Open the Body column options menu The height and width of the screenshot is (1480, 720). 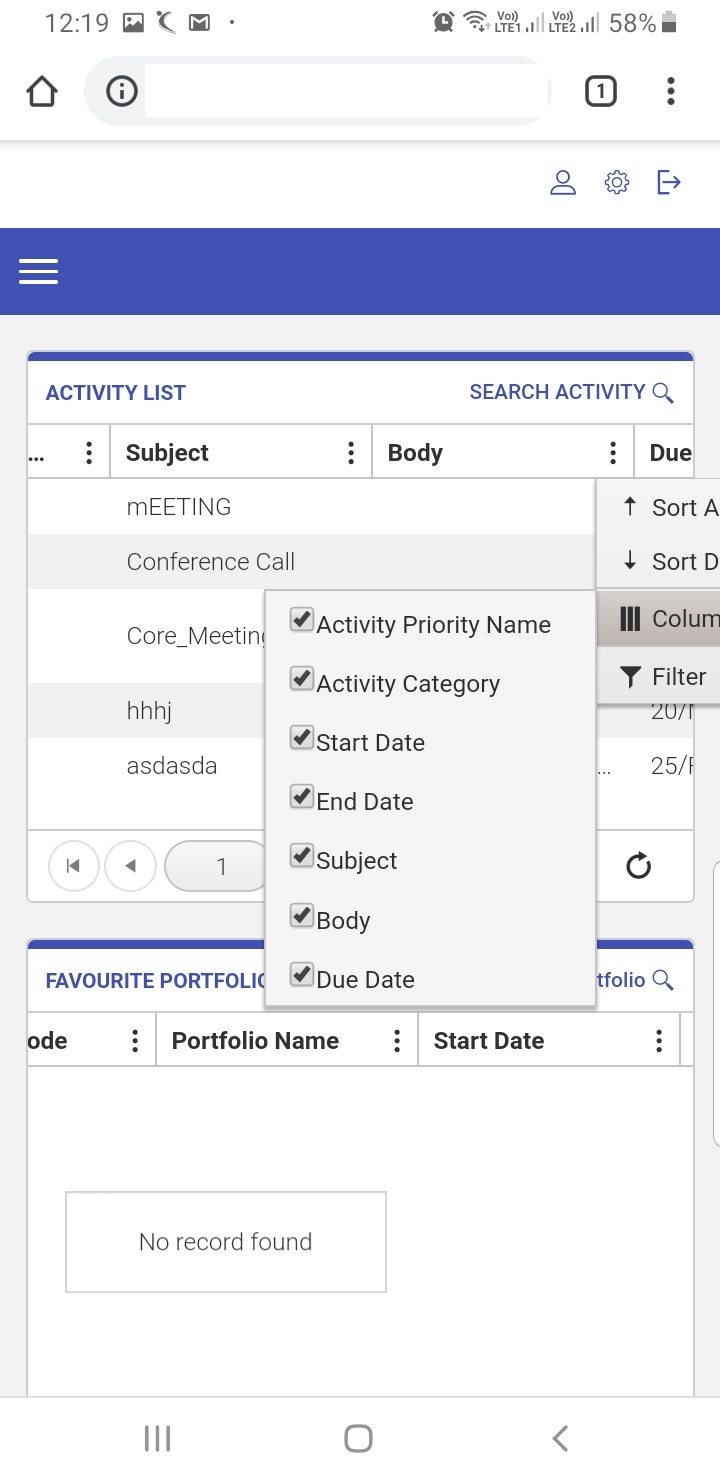pos(613,453)
